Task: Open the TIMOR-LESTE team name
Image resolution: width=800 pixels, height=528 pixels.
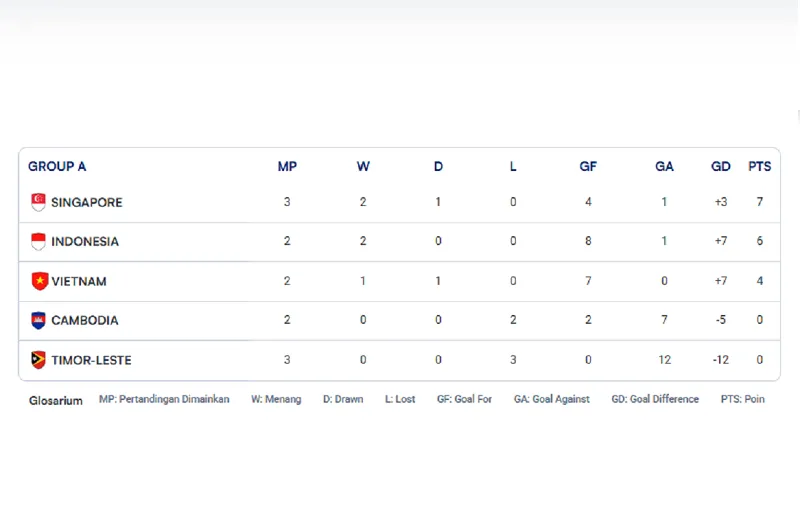Action: (x=91, y=360)
